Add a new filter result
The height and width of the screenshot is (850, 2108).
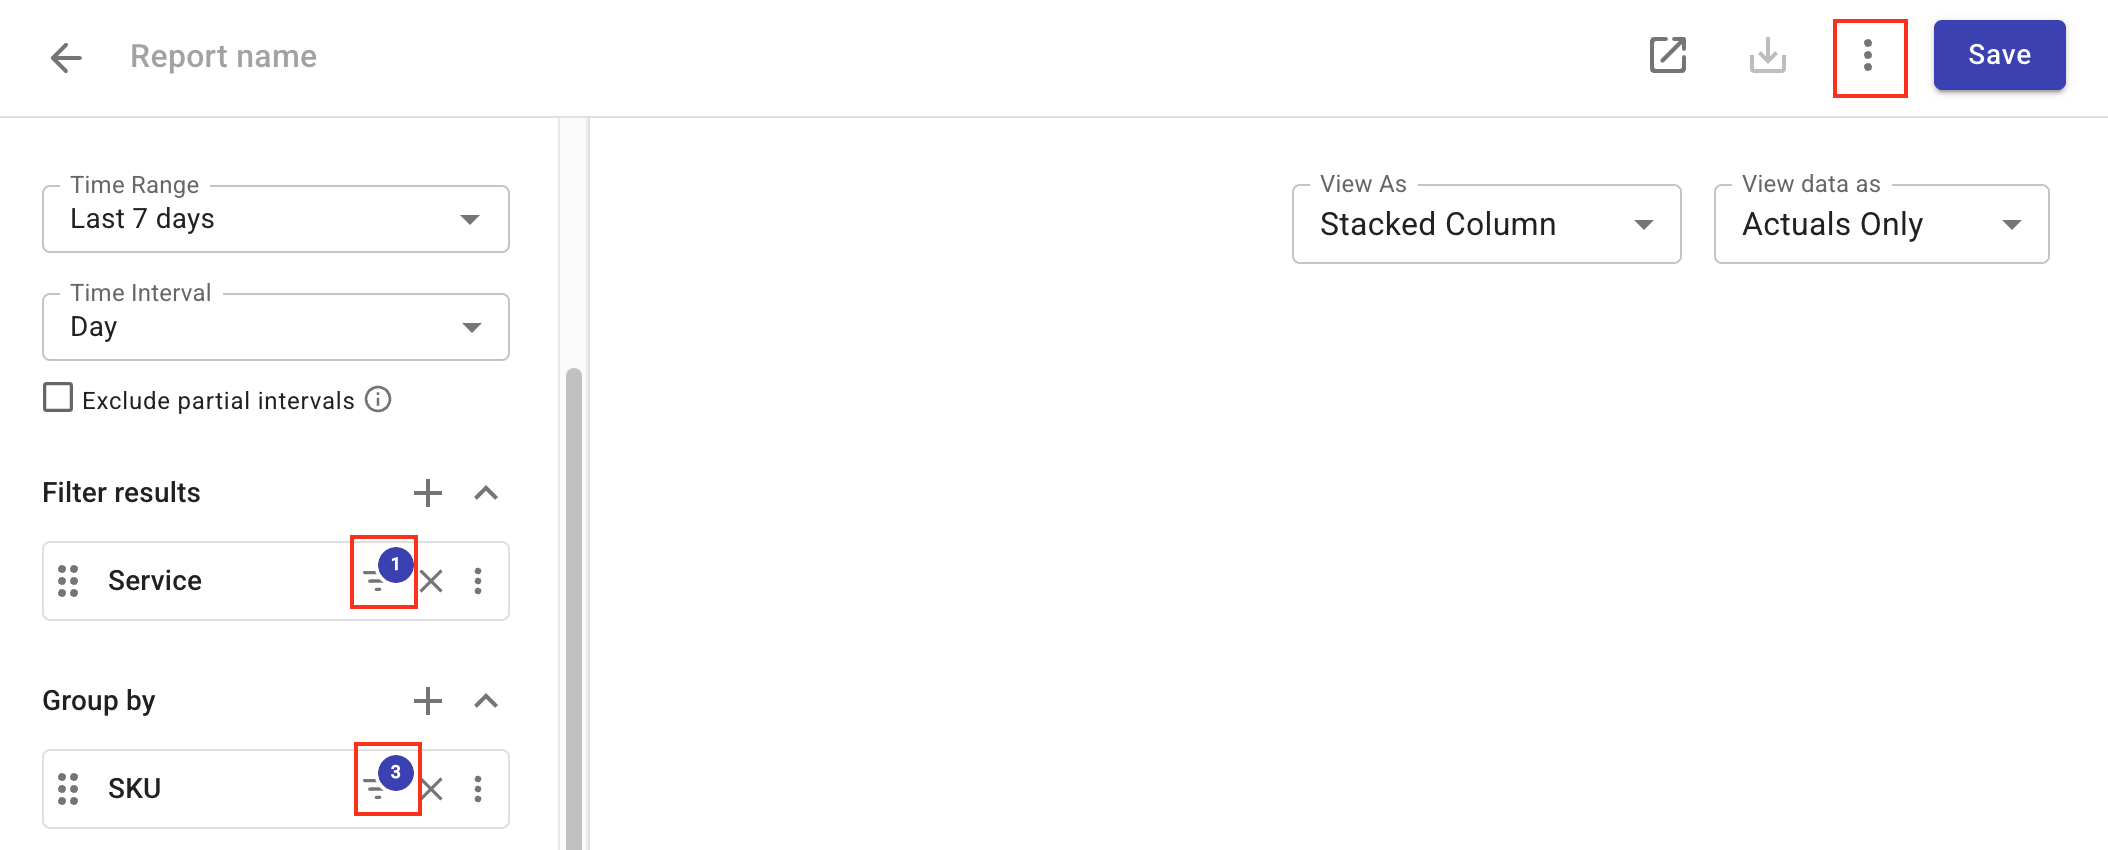click(428, 493)
